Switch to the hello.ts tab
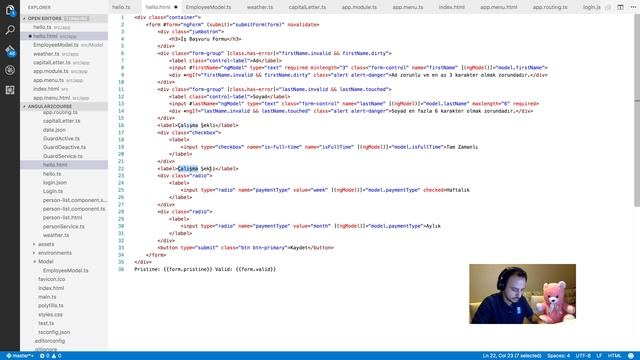The height and width of the screenshot is (360, 640). [x=121, y=7]
